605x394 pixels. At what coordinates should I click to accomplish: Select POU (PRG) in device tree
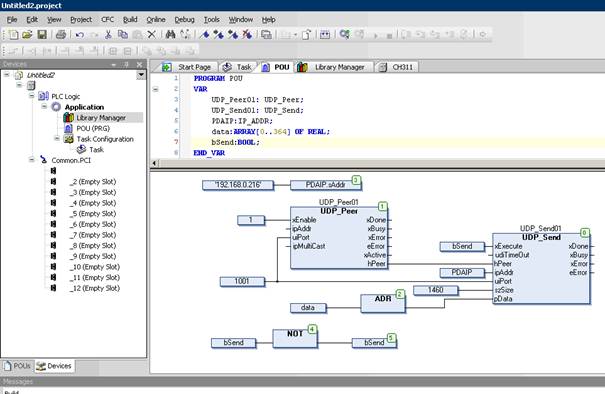[x=93, y=128]
